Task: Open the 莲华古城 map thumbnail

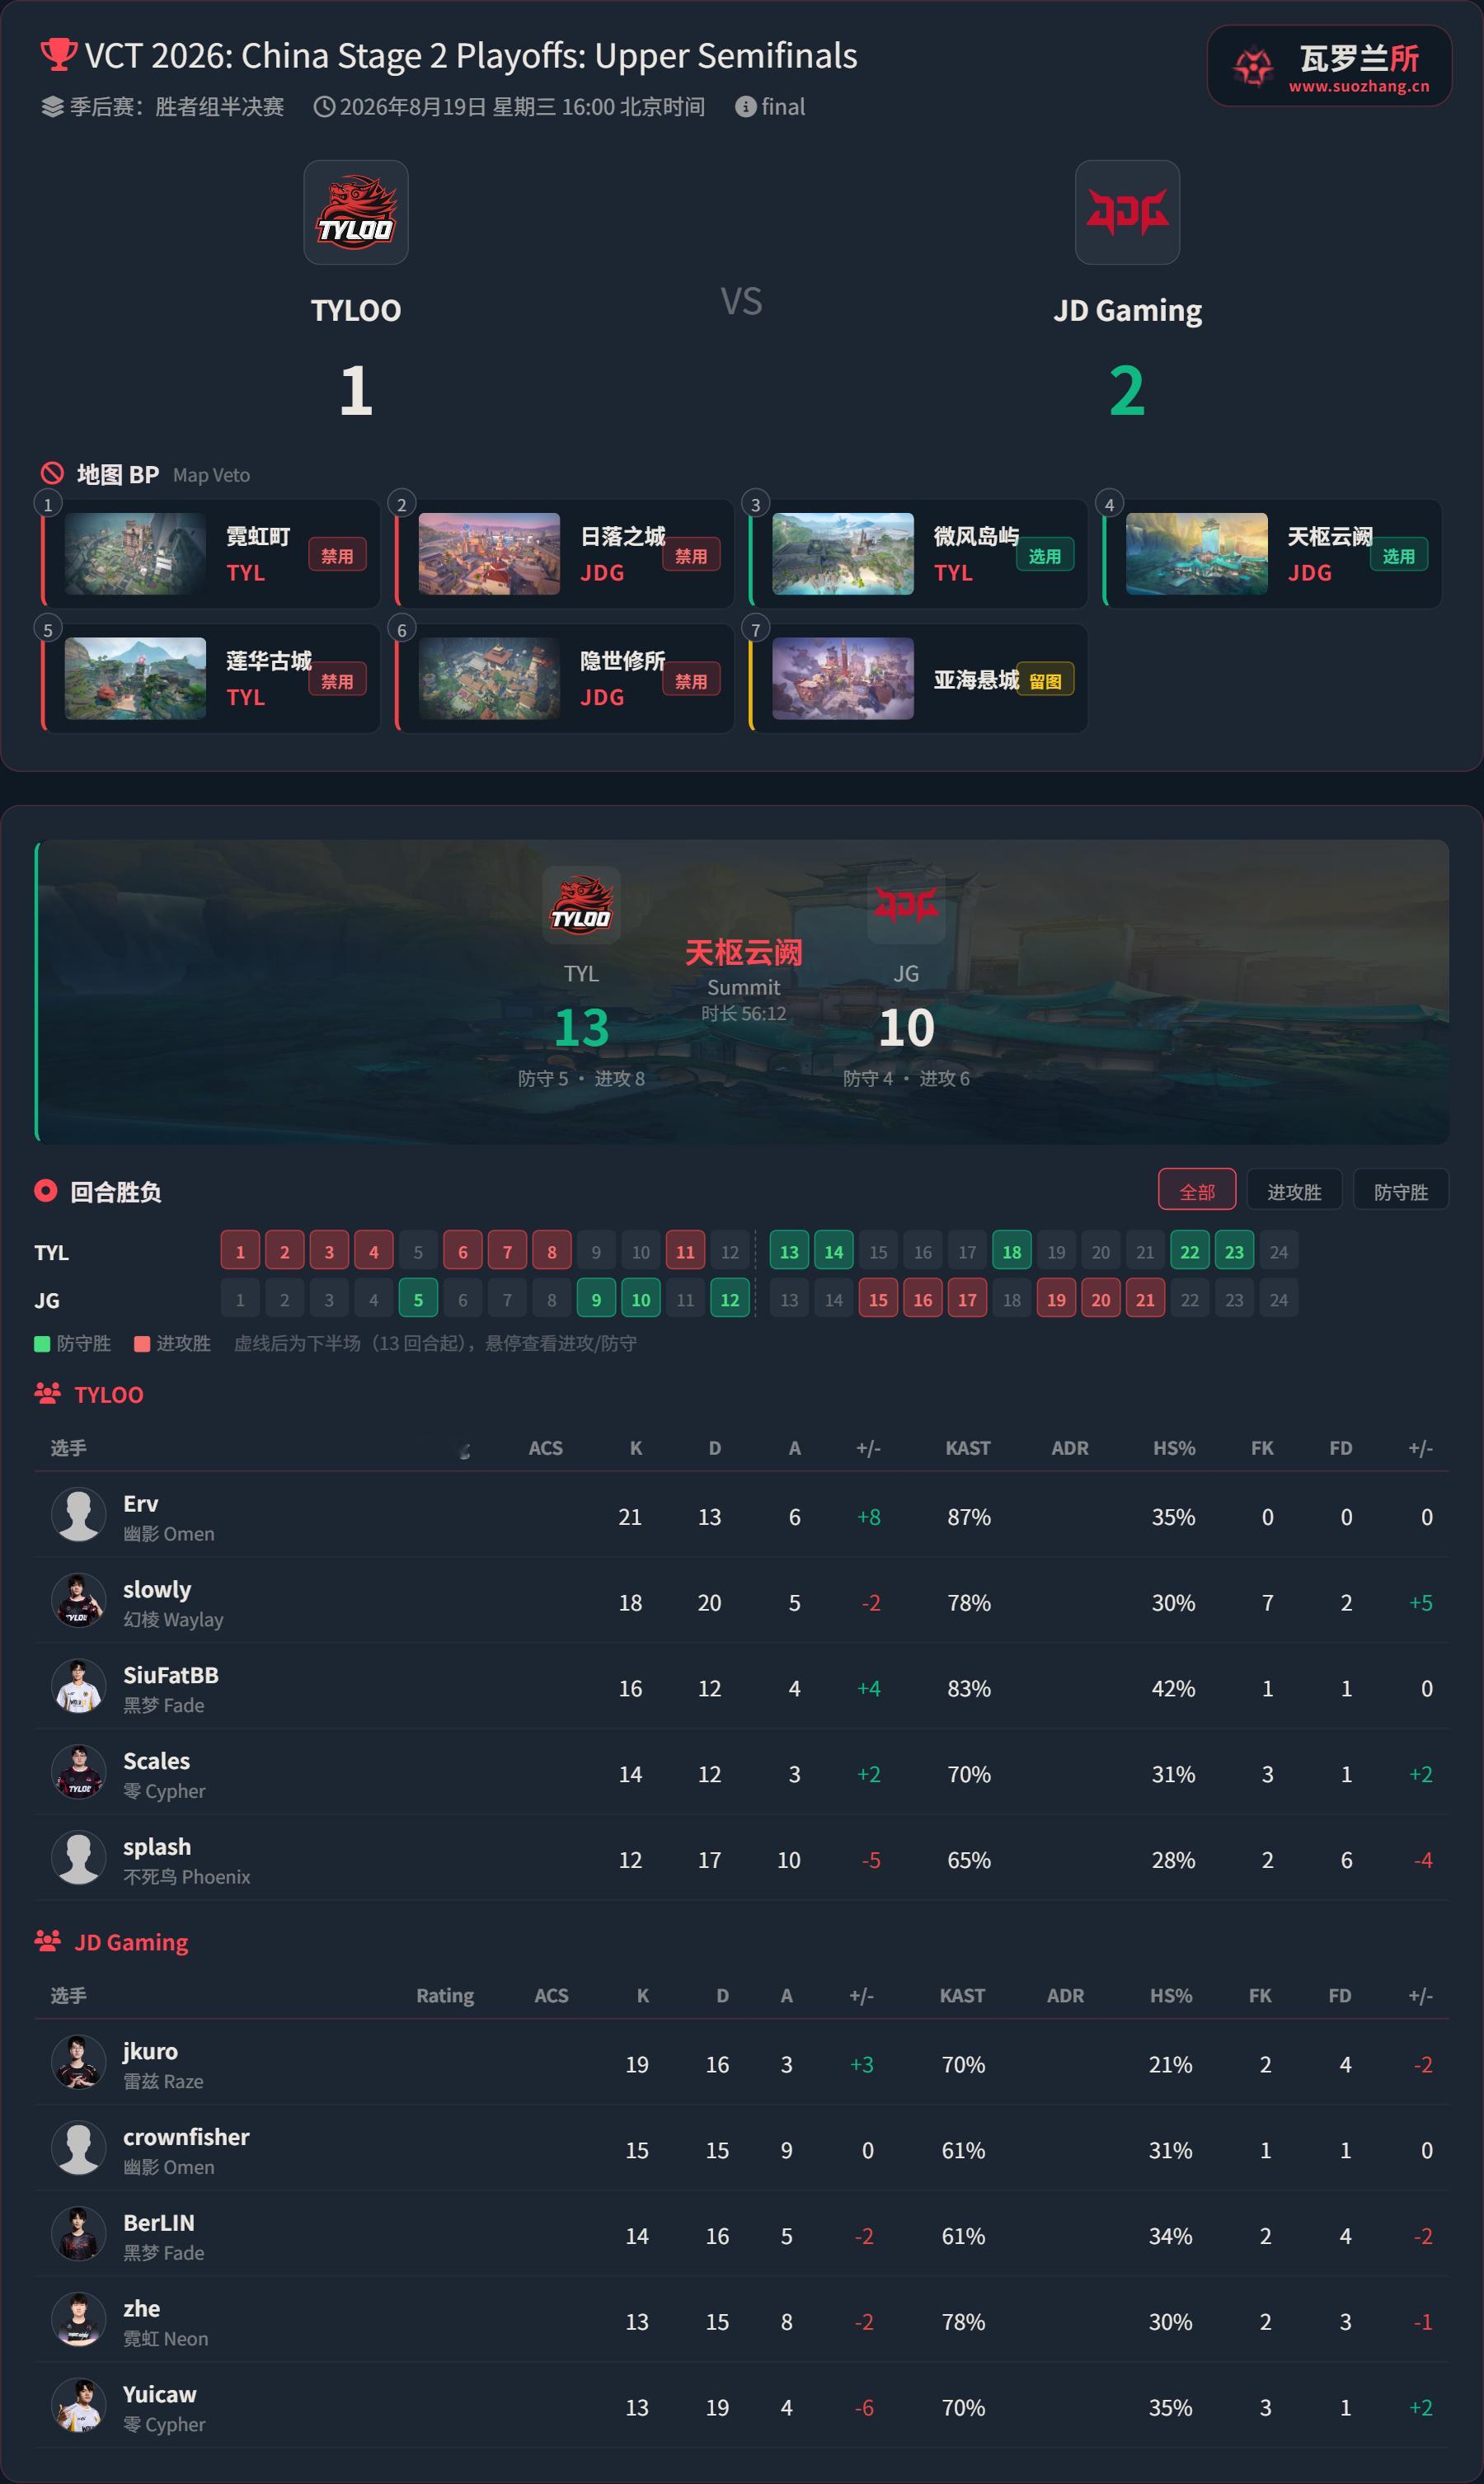Action: tap(135, 679)
